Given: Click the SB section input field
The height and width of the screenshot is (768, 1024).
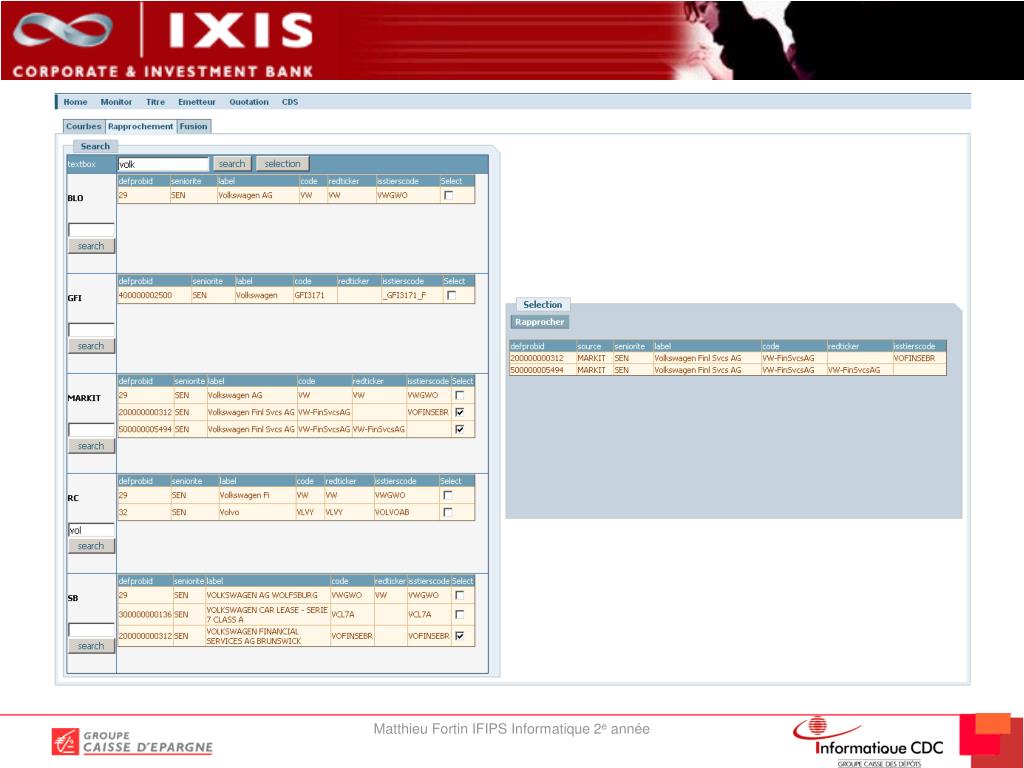Looking at the screenshot, I should pos(91,630).
